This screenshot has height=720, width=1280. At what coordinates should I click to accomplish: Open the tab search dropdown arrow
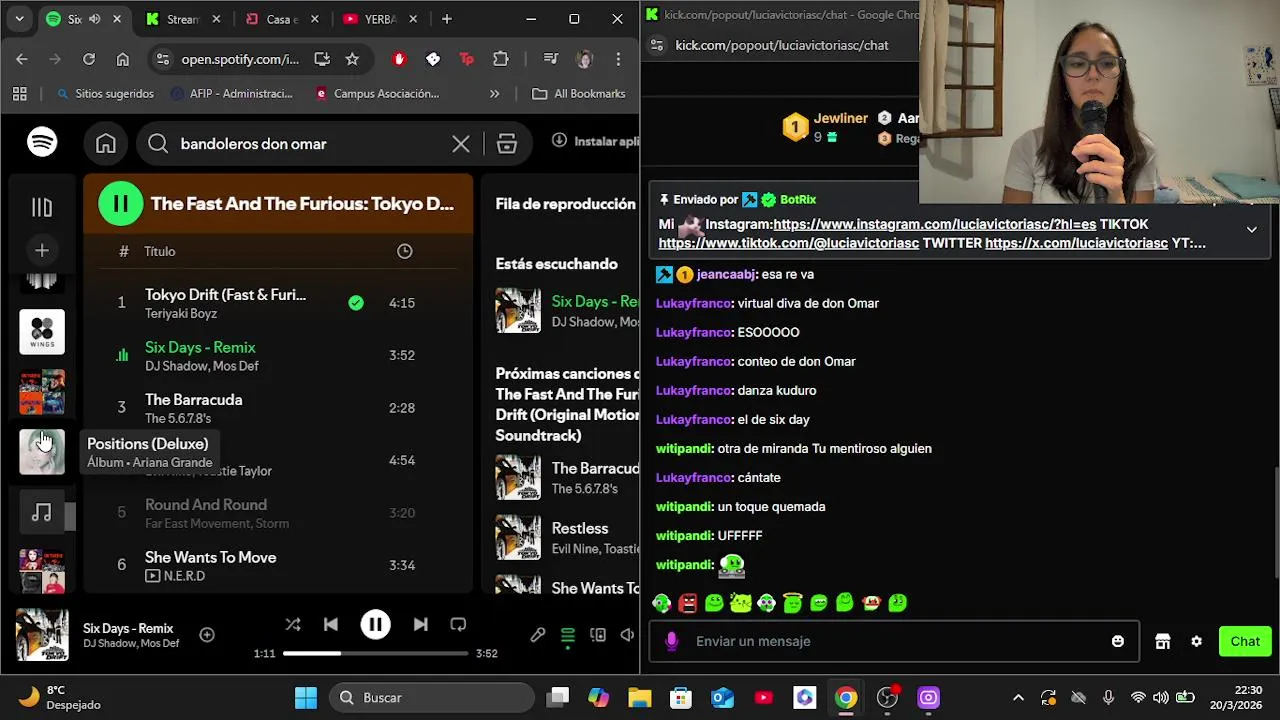[x=19, y=19]
